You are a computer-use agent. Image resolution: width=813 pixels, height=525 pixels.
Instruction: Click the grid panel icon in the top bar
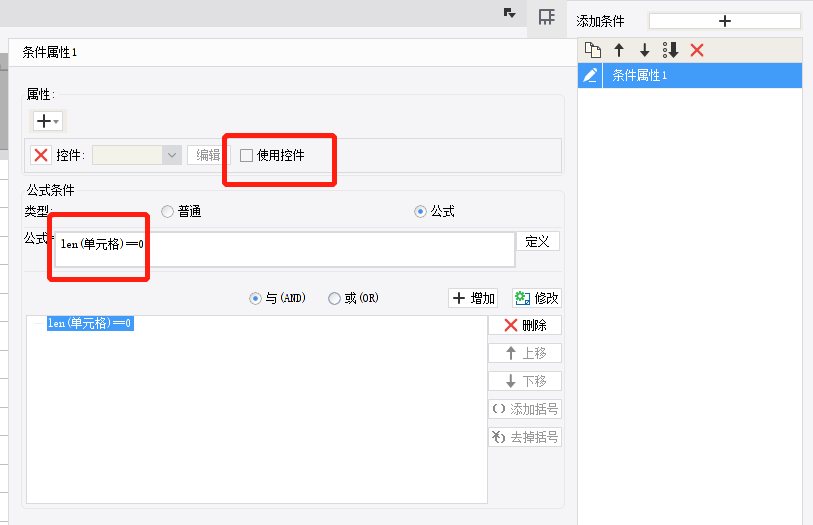(x=546, y=17)
